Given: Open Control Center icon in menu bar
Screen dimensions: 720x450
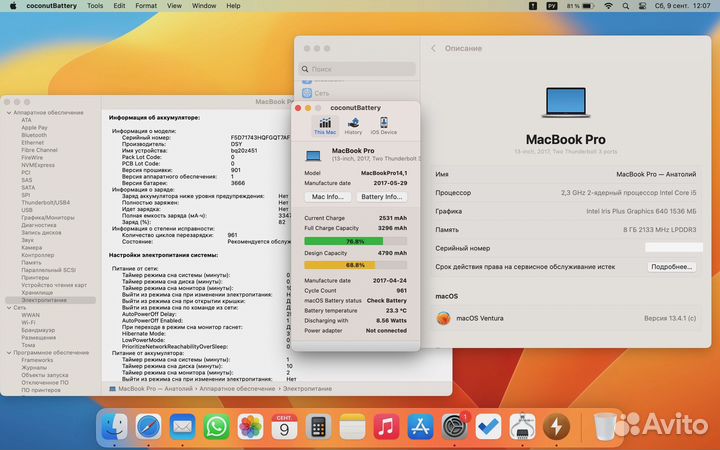Looking at the screenshot, I should point(642,6).
